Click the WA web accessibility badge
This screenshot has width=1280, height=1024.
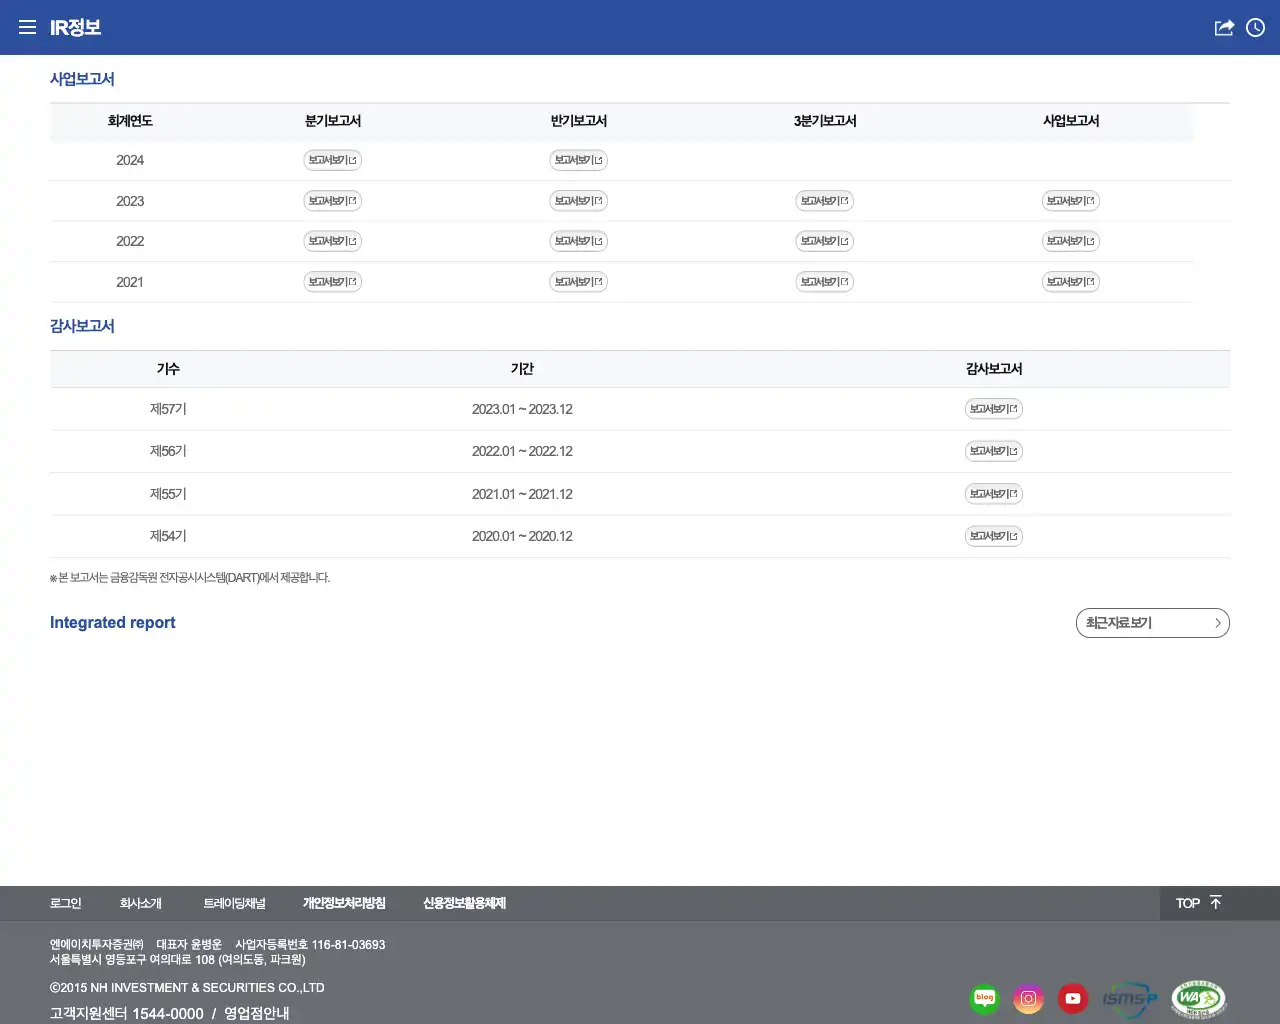(x=1198, y=998)
